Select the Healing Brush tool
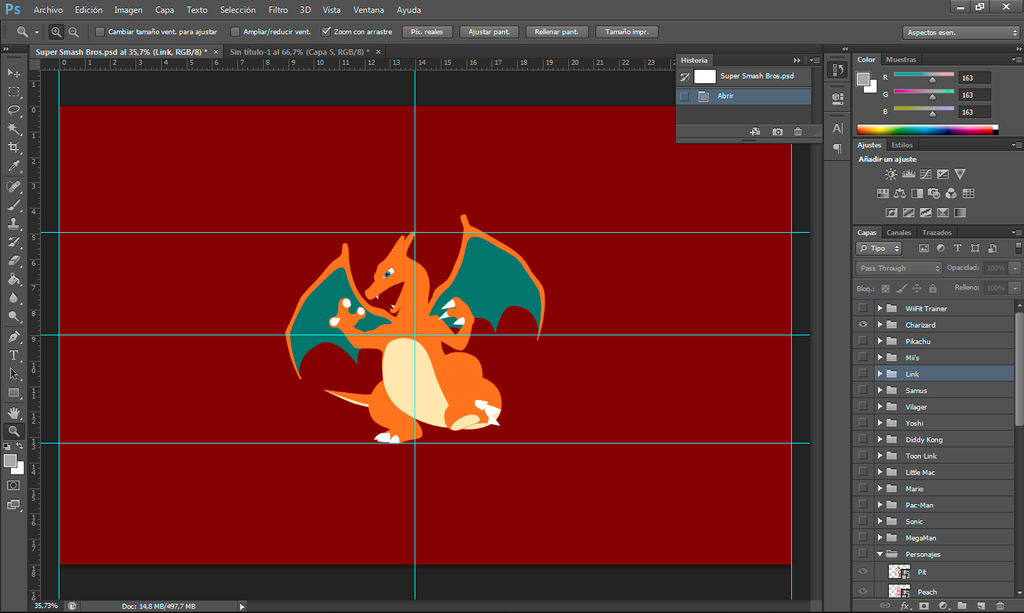Image resolution: width=1024 pixels, height=613 pixels. click(x=13, y=187)
